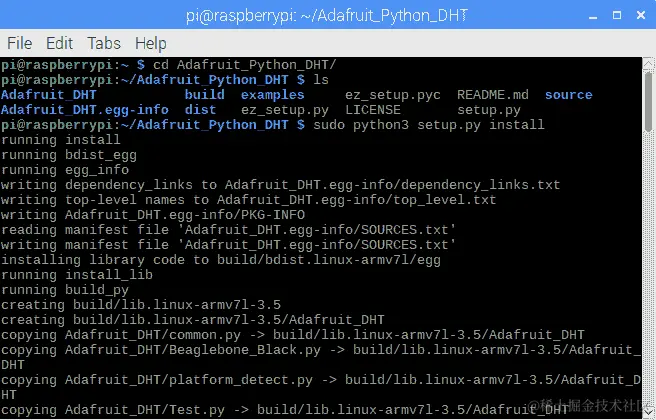Open the Help menu

[x=151, y=44]
